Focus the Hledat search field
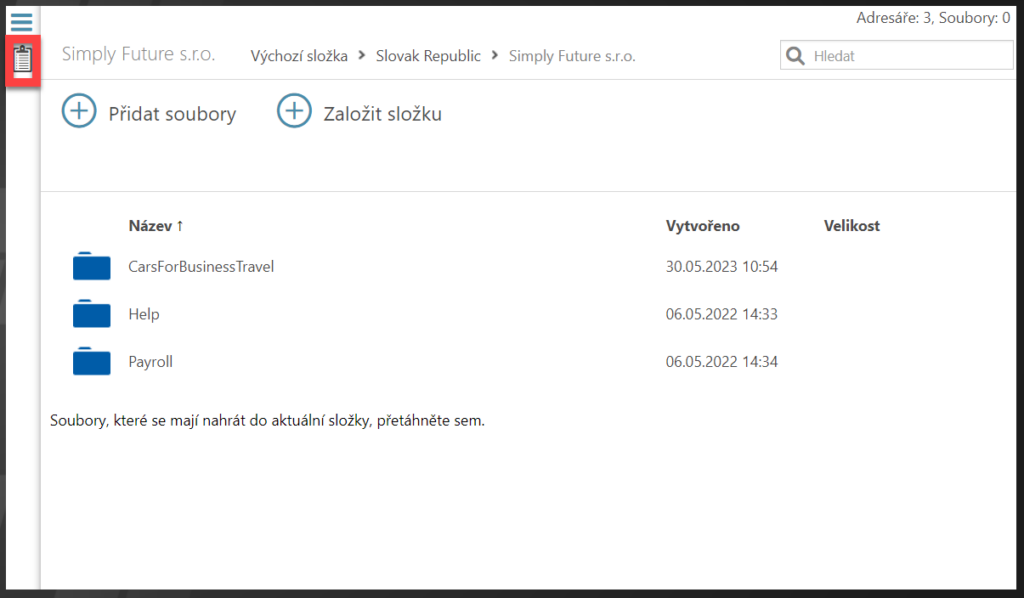This screenshot has height=598, width=1024. tap(897, 55)
